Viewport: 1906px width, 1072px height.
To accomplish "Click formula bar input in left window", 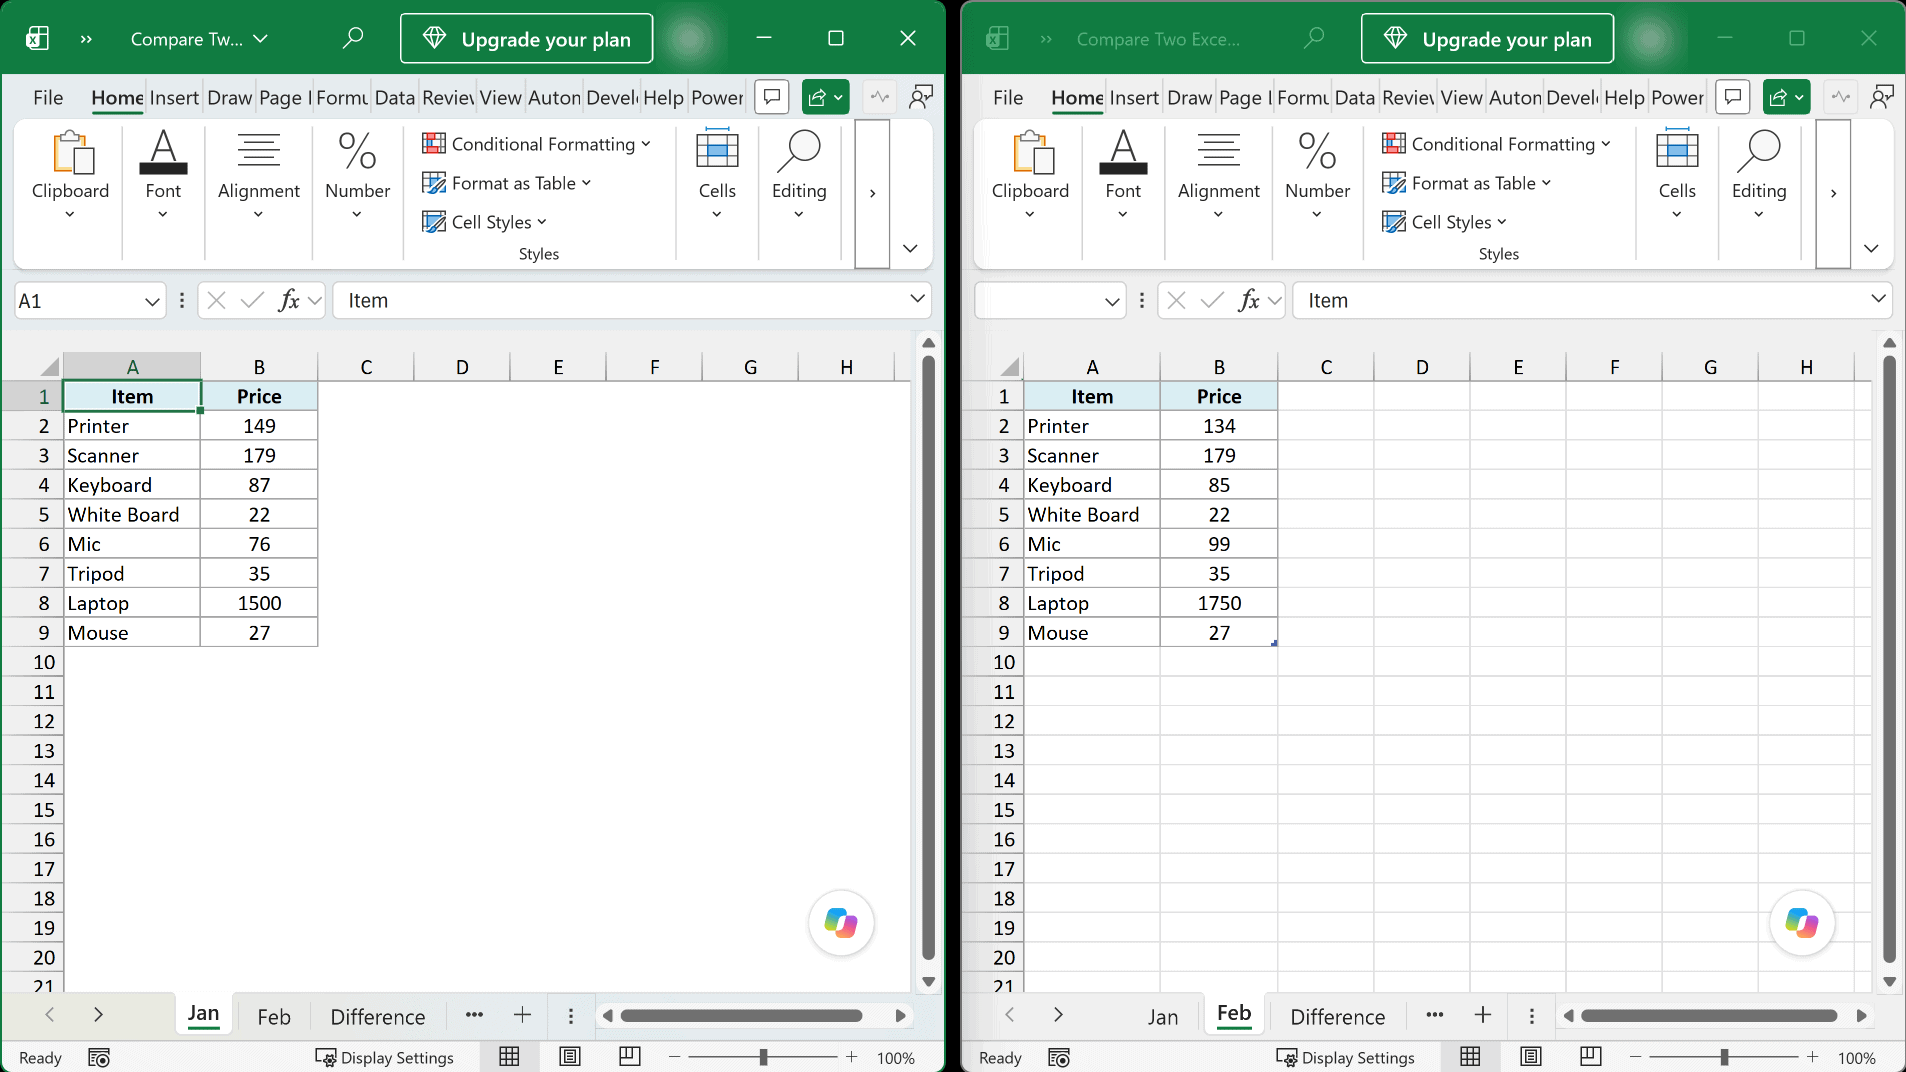I will [620, 300].
